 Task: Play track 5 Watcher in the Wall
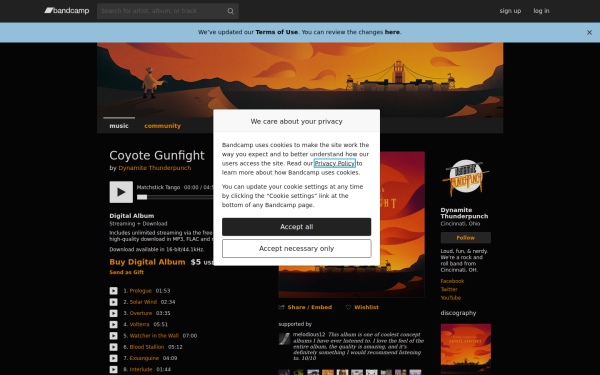[114, 336]
